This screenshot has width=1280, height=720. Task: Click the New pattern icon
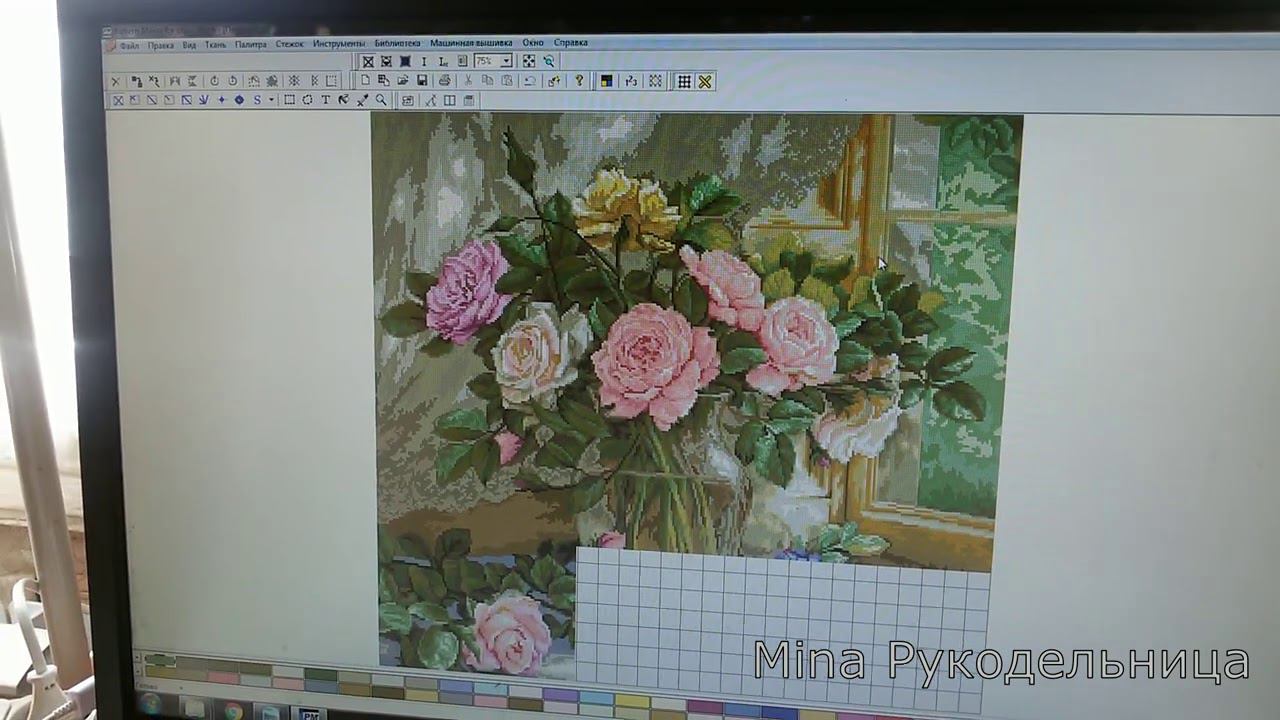(365, 80)
